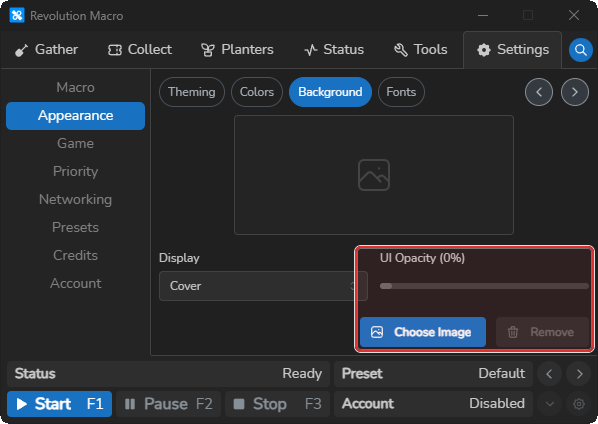The image size is (598, 424).
Task: Open the Collect tab
Action: coord(140,50)
